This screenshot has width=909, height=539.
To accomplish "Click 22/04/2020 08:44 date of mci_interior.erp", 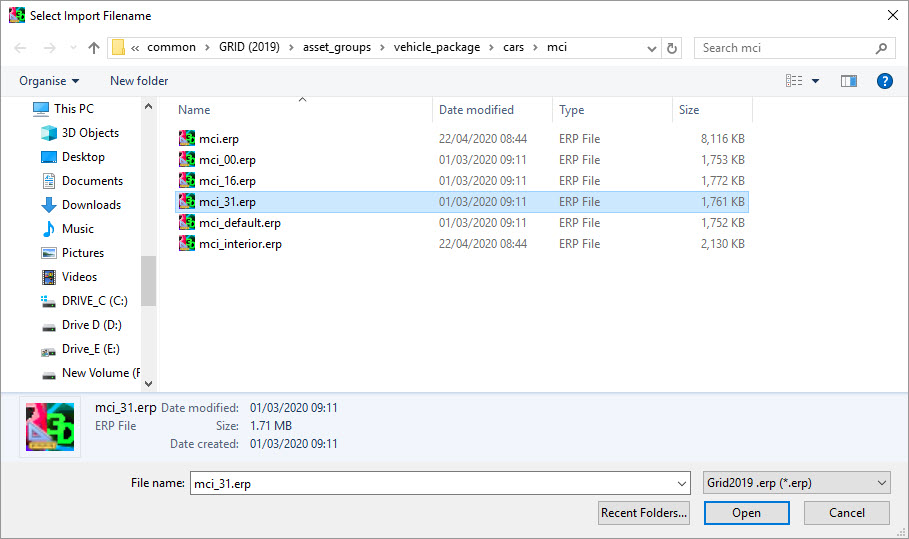I will (483, 244).
